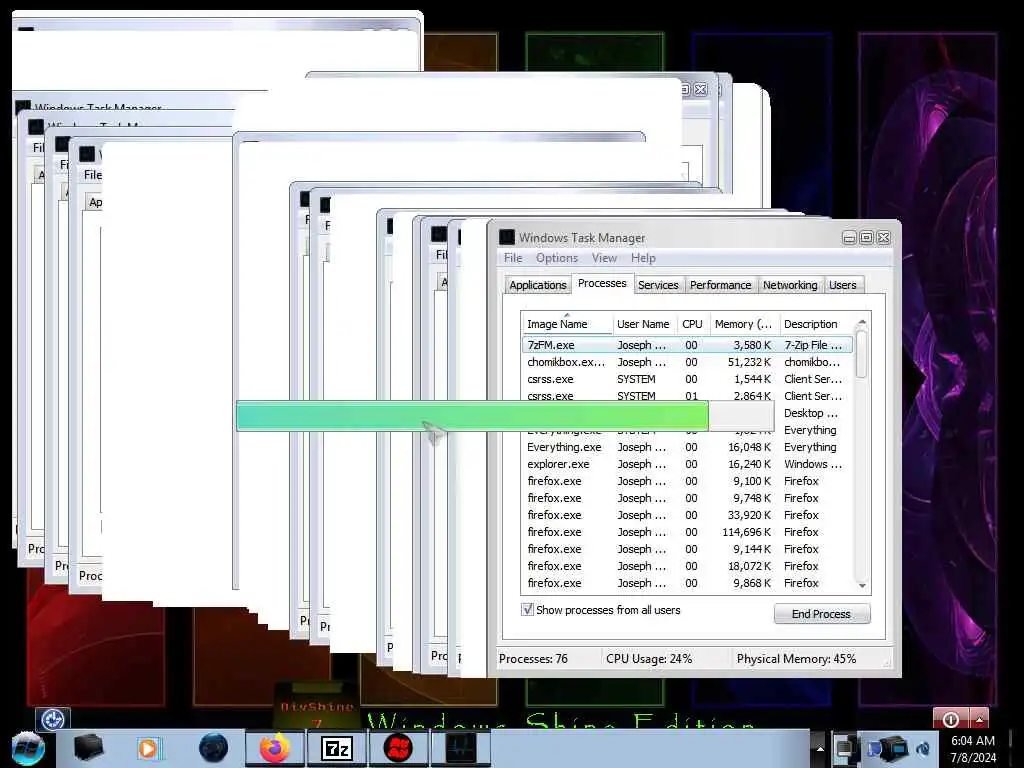This screenshot has width=1024, height=768.
Task: Select the Processes tab
Action: [602, 283]
